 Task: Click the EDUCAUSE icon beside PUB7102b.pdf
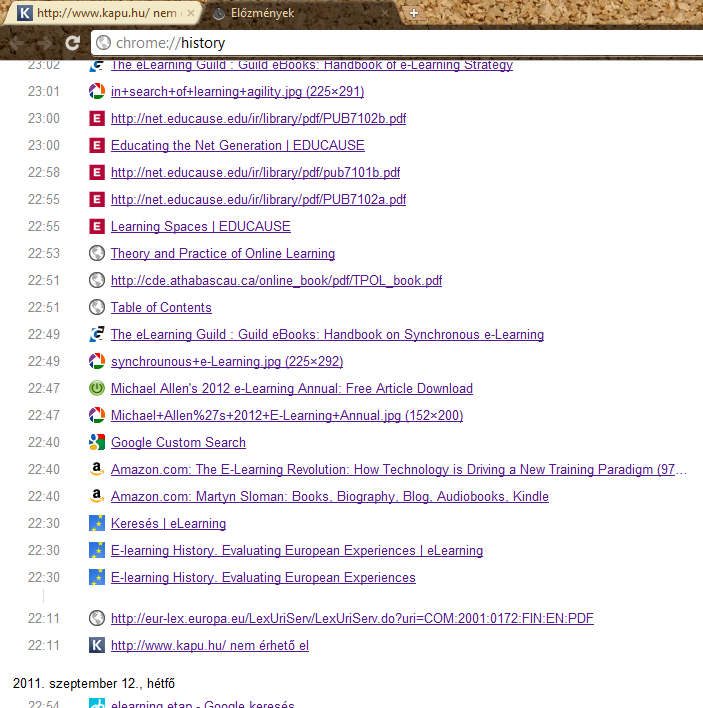pyautogui.click(x=97, y=118)
